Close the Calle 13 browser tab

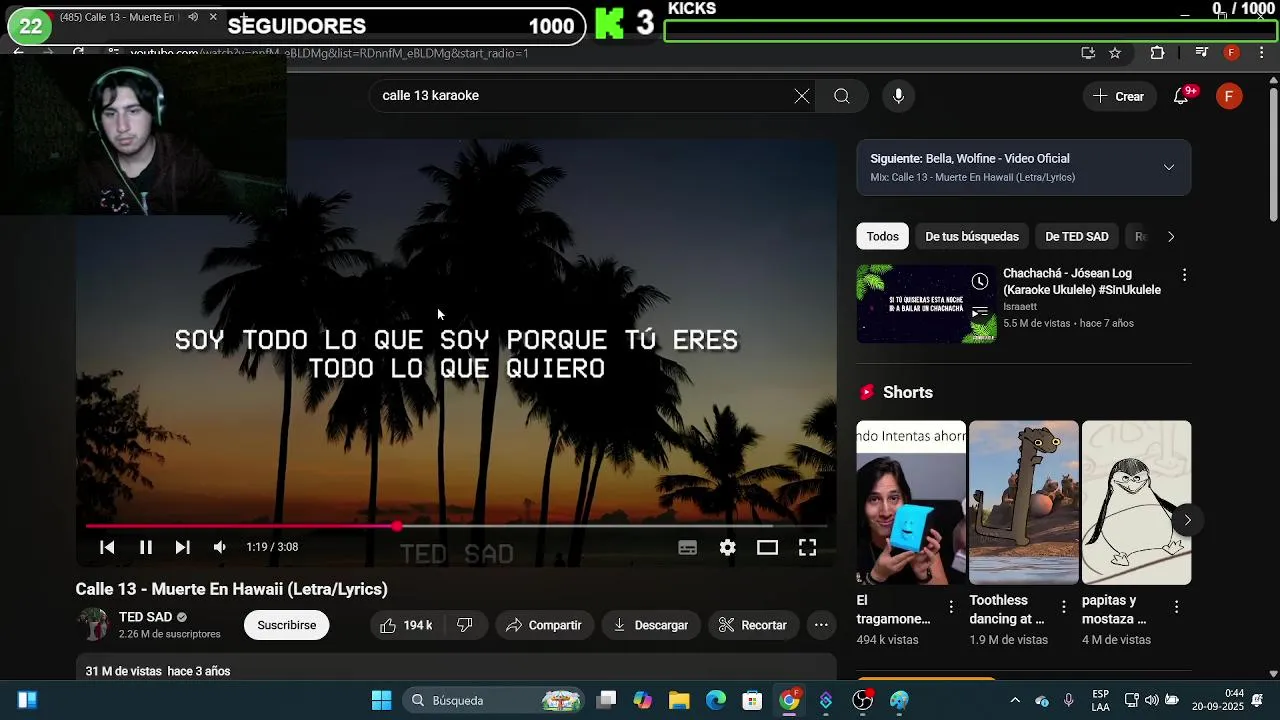point(213,17)
